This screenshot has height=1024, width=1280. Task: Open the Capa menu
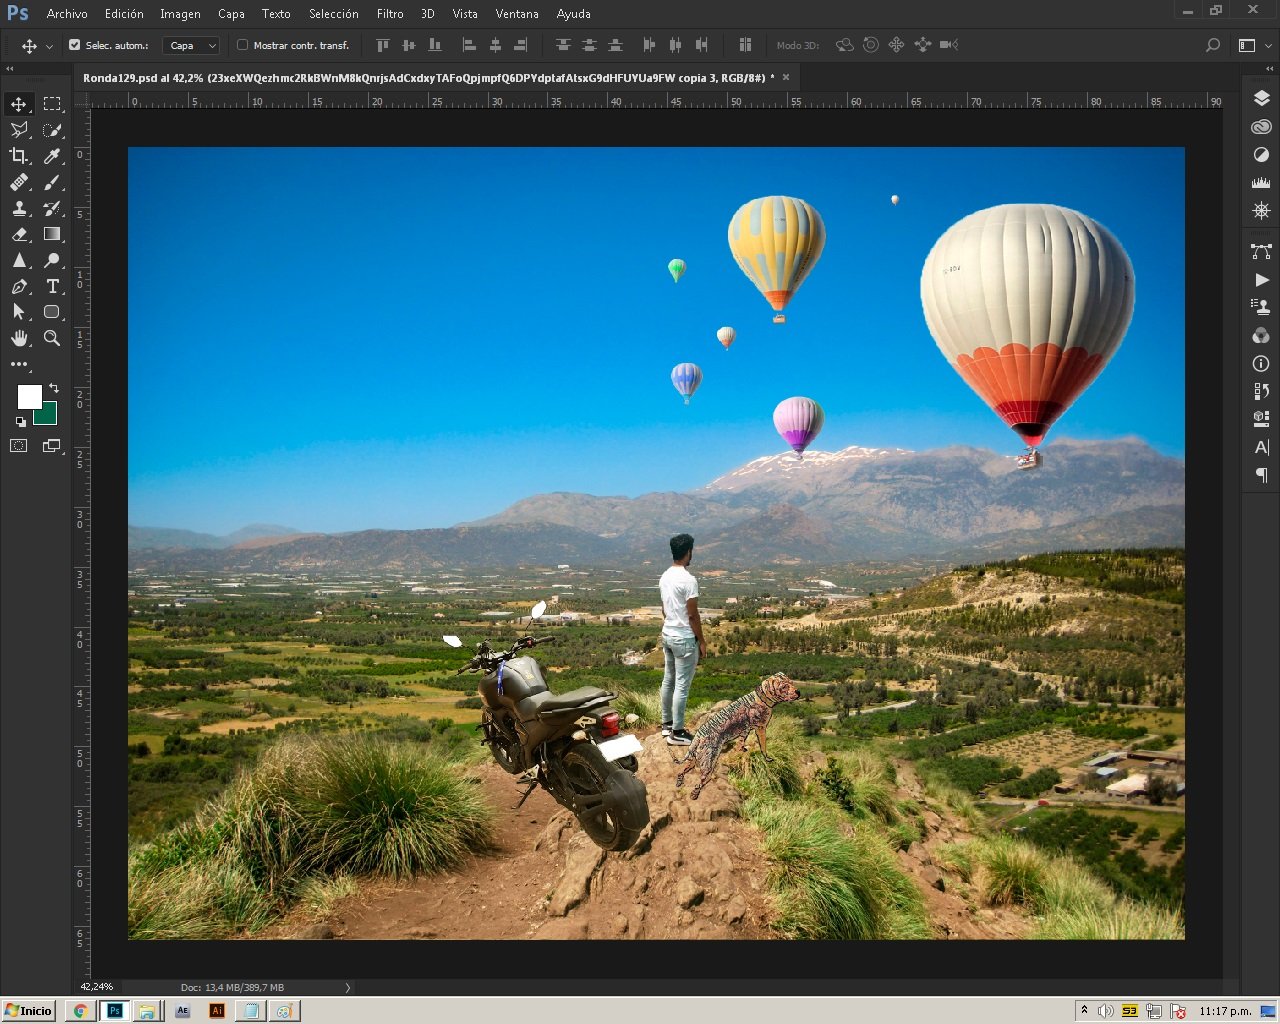point(231,14)
